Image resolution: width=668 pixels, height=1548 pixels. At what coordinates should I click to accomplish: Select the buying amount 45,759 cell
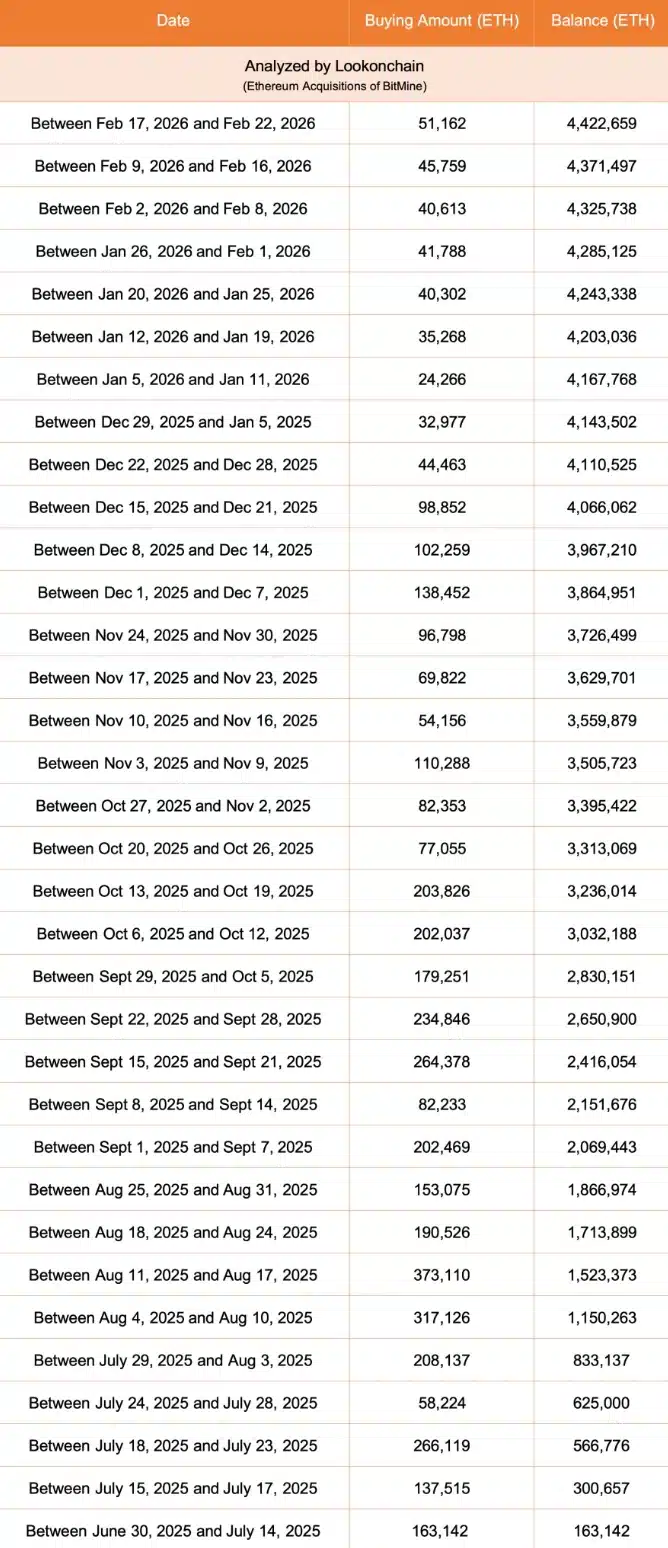click(x=441, y=166)
